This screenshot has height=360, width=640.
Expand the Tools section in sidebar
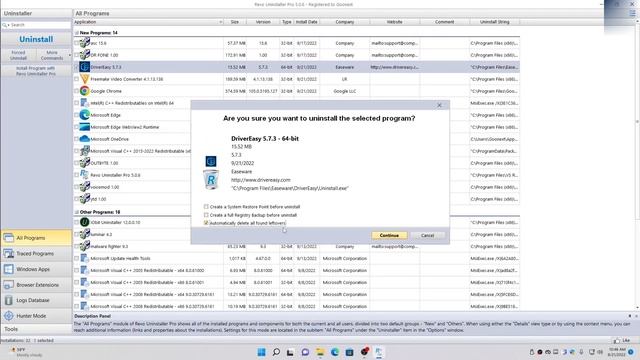pos(36,329)
